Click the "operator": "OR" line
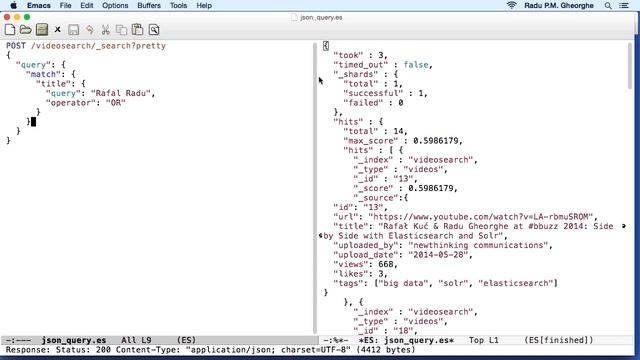Screen dimensions: 640x360 86,103
